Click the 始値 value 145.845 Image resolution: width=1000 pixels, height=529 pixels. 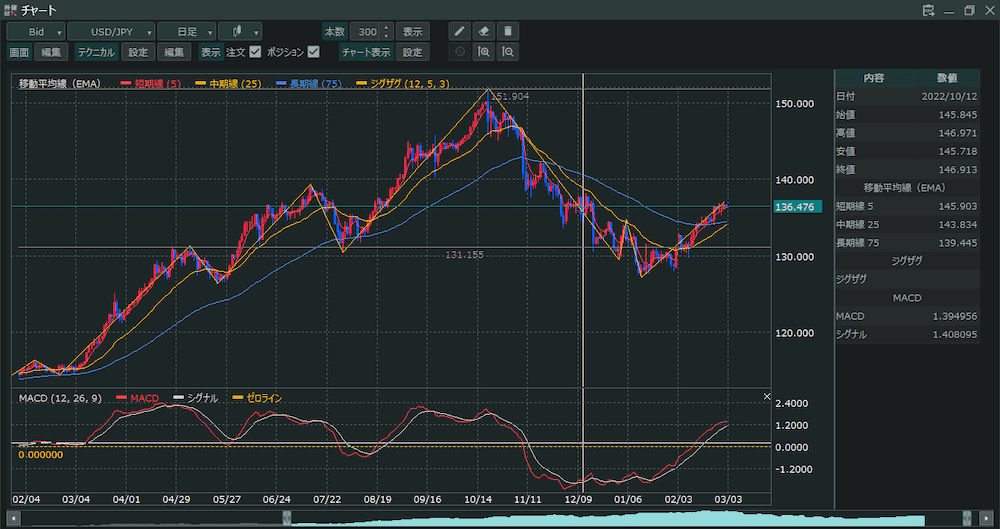(x=958, y=115)
